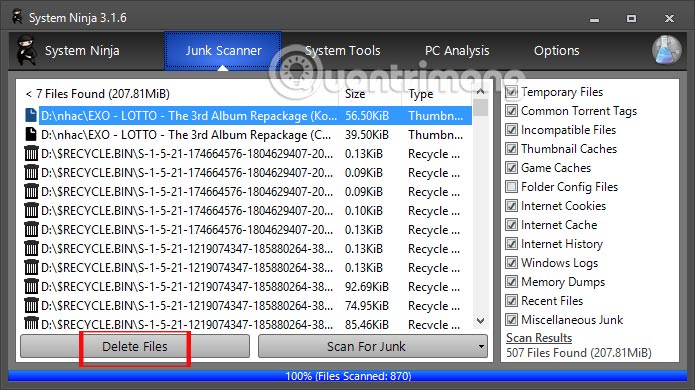695x390 pixels.
Task: Toggle the Windows Logs checkbox
Action: (511, 263)
